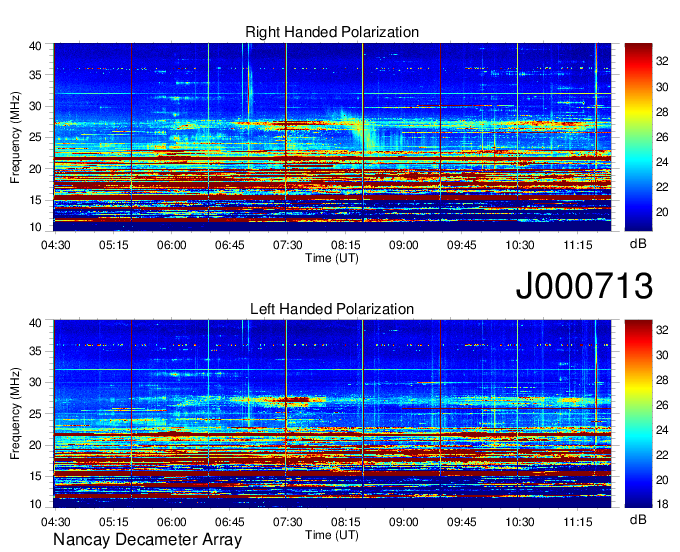Click the 'Nancay Decameter Array' caption
The height and width of the screenshot is (552, 680).
(147, 540)
